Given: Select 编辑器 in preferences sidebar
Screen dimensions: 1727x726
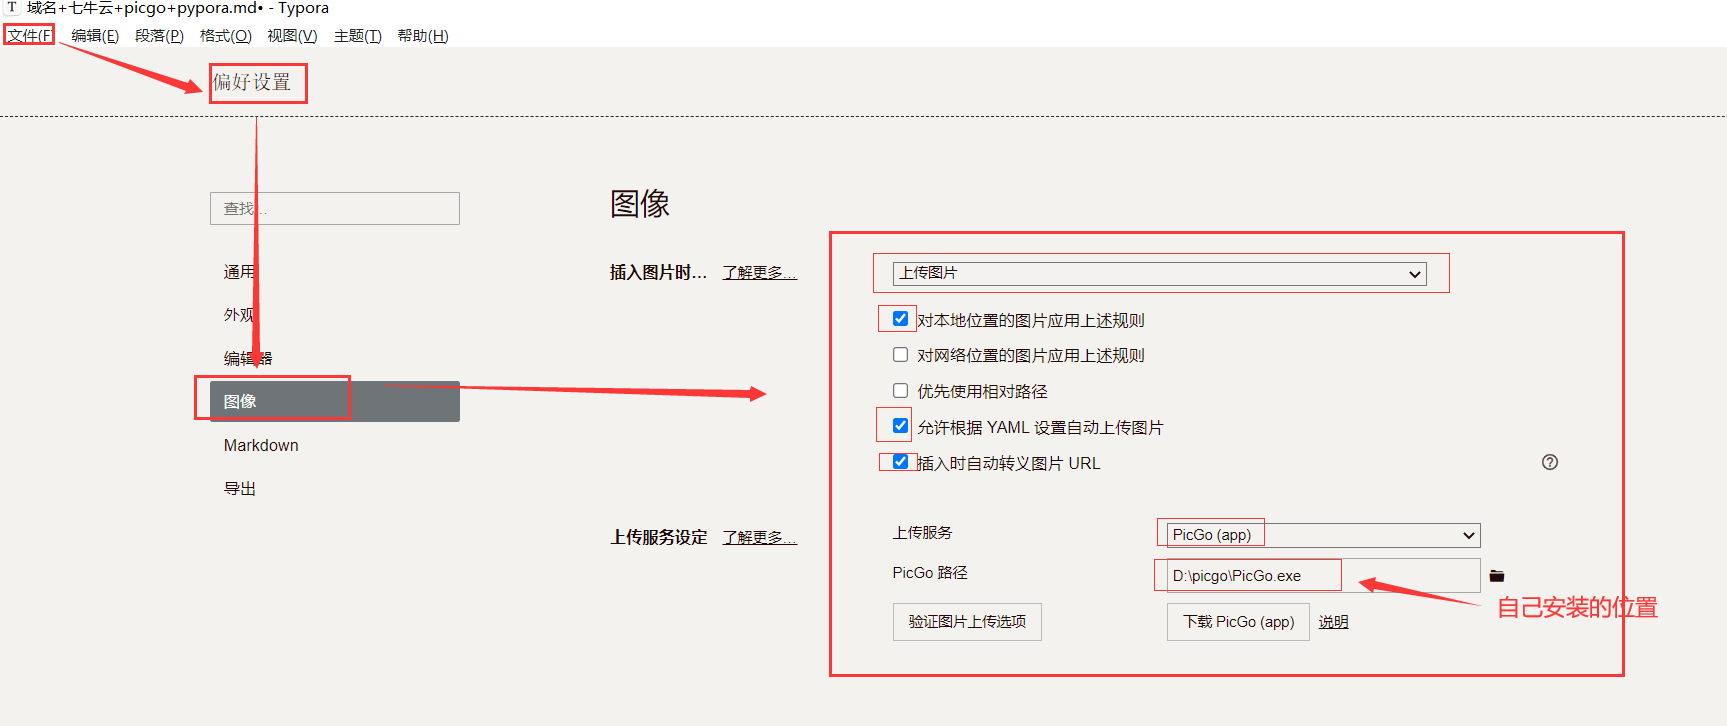Looking at the screenshot, I should tap(335, 358).
